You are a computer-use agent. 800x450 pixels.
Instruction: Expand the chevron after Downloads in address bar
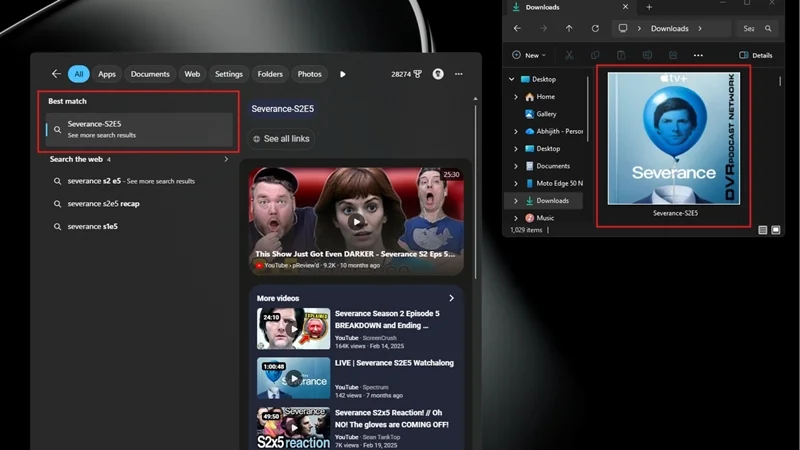point(699,29)
